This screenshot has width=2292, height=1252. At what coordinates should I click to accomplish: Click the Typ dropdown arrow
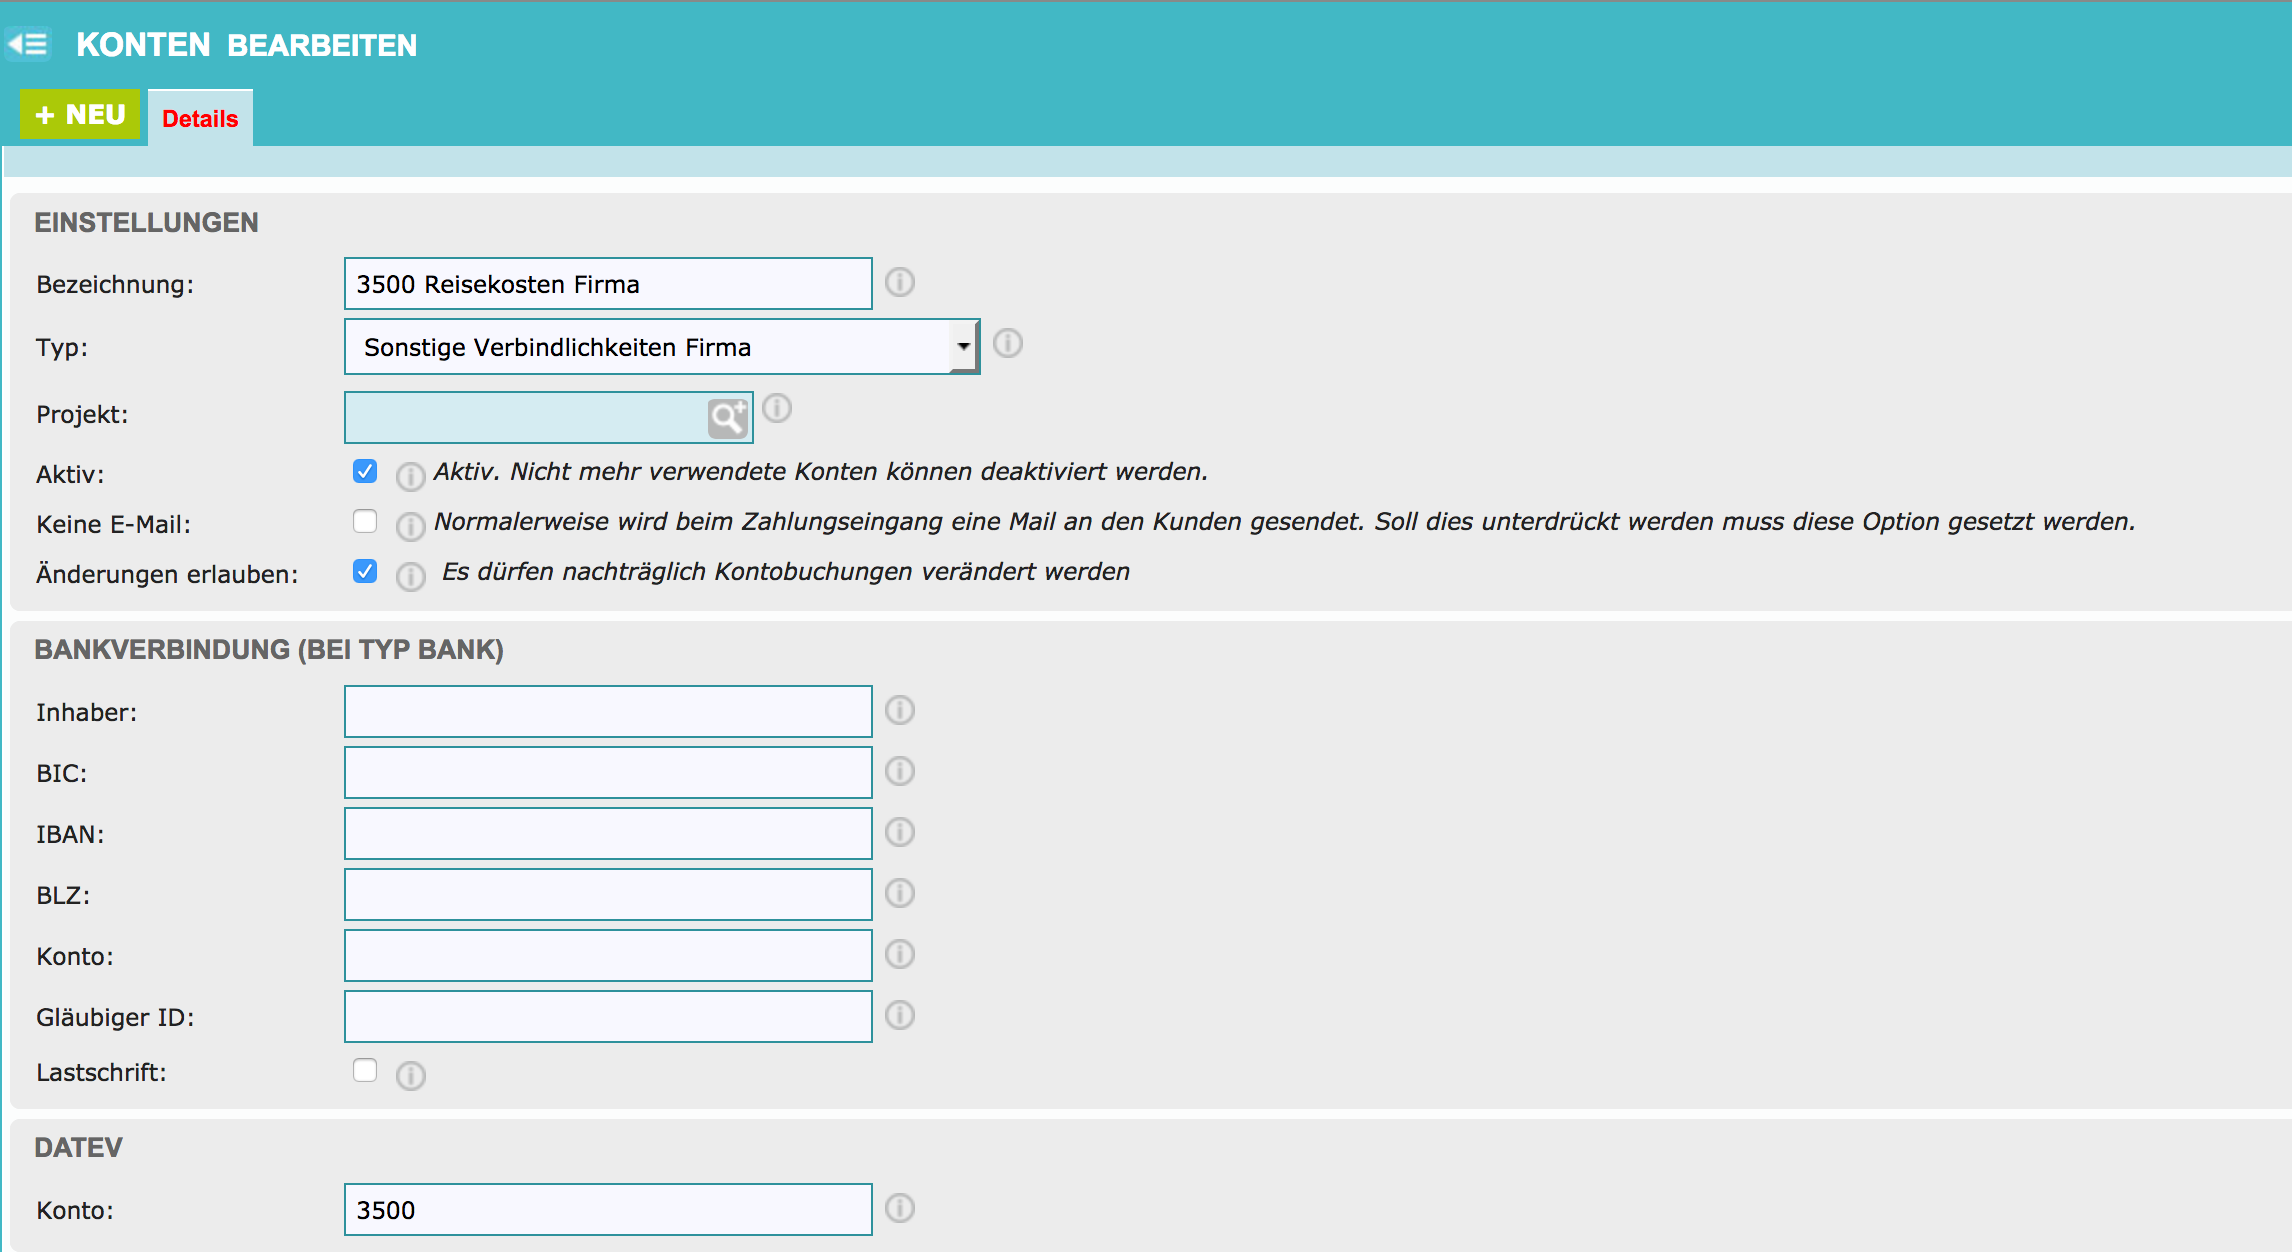coord(963,347)
